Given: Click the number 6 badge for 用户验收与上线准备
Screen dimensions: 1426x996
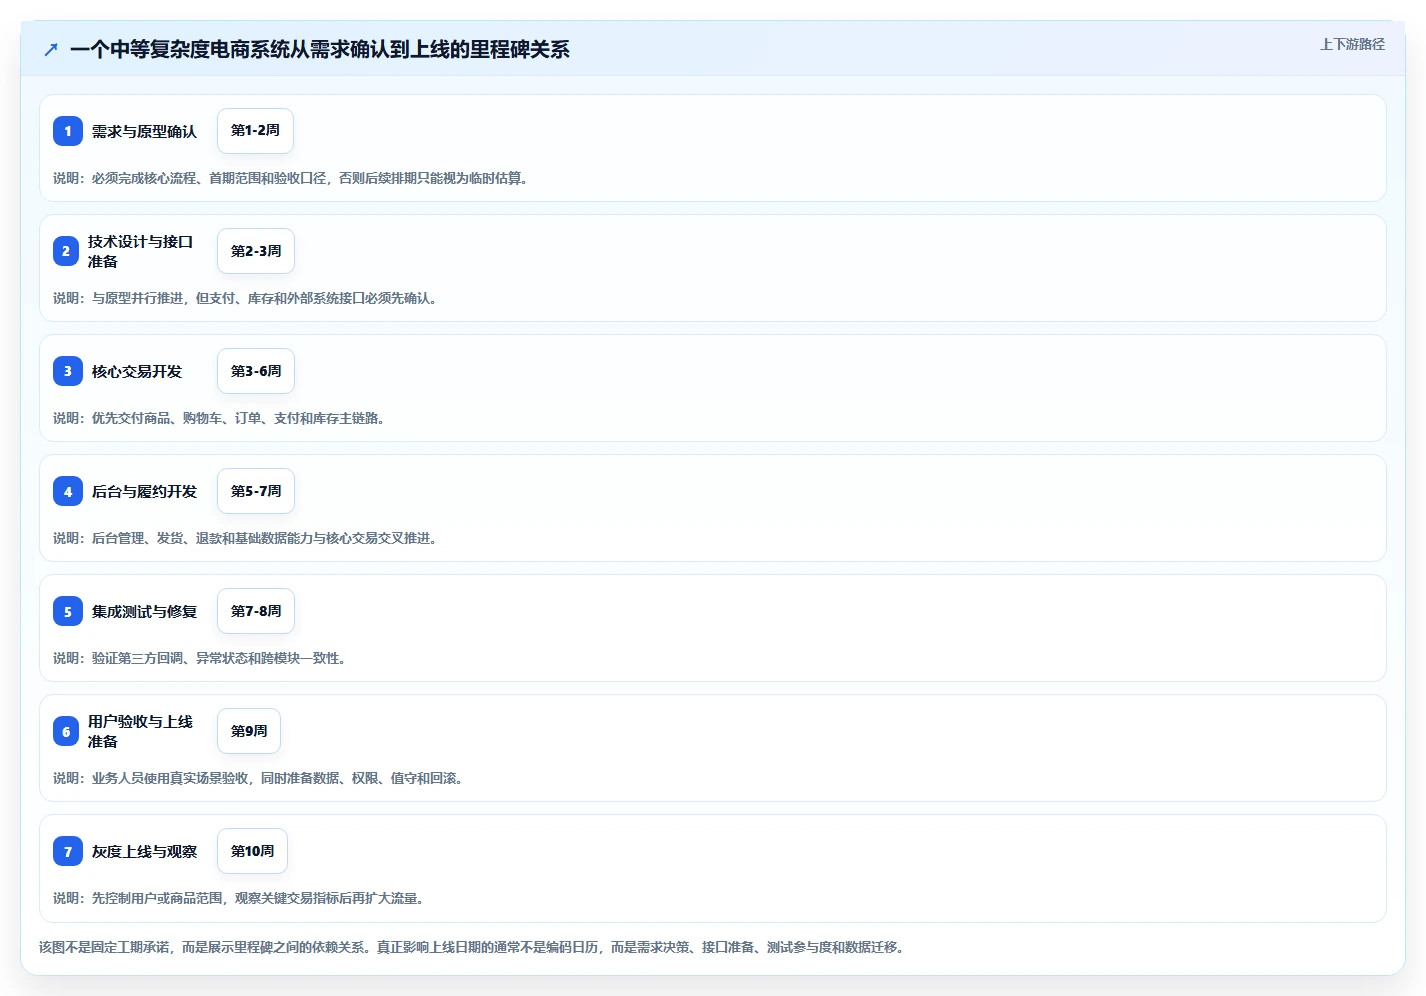Looking at the screenshot, I should (66, 731).
